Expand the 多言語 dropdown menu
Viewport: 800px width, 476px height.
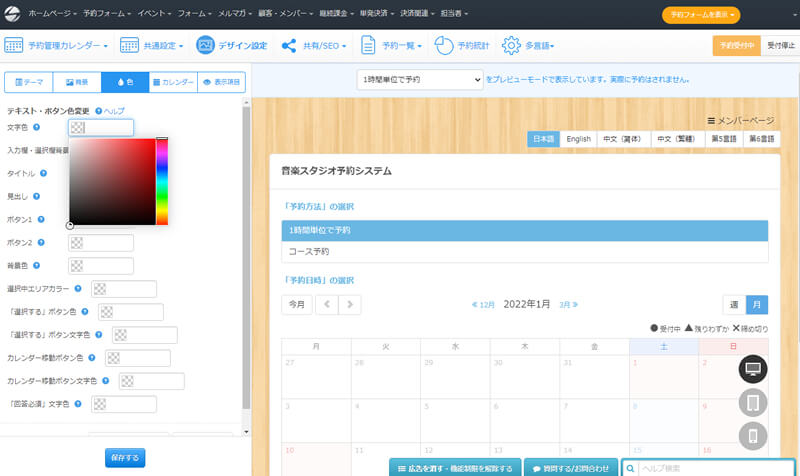pos(528,46)
